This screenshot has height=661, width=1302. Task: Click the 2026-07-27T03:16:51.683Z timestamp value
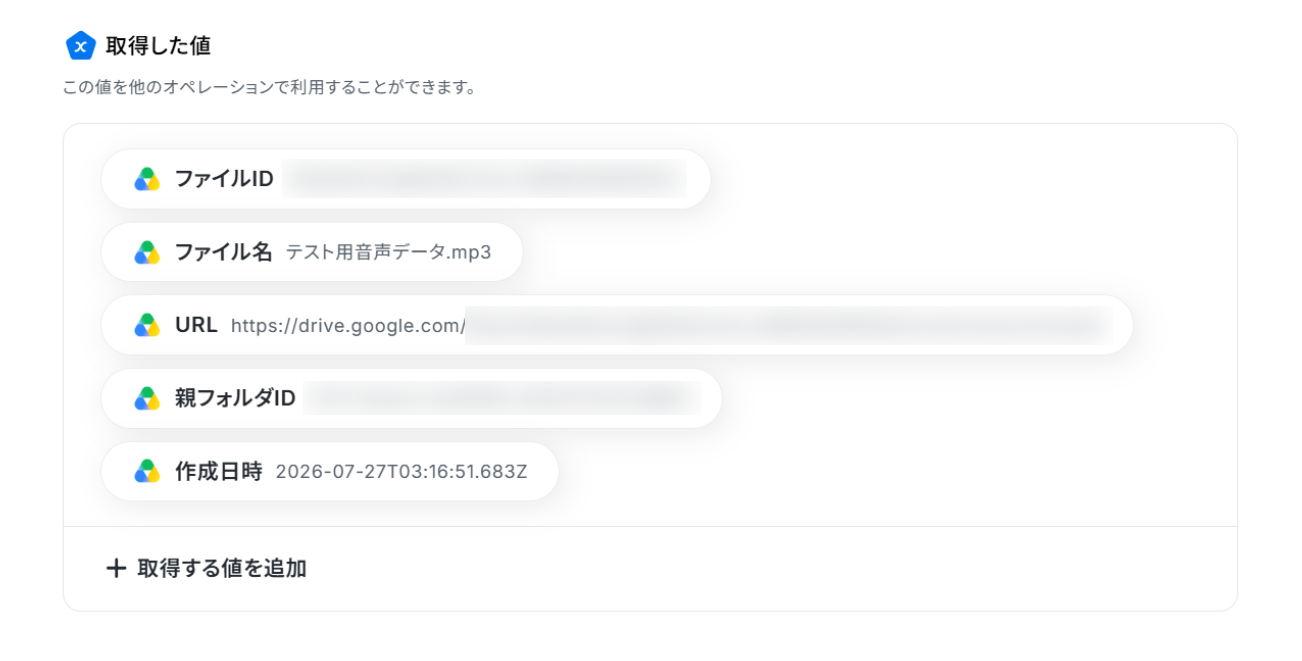click(401, 472)
